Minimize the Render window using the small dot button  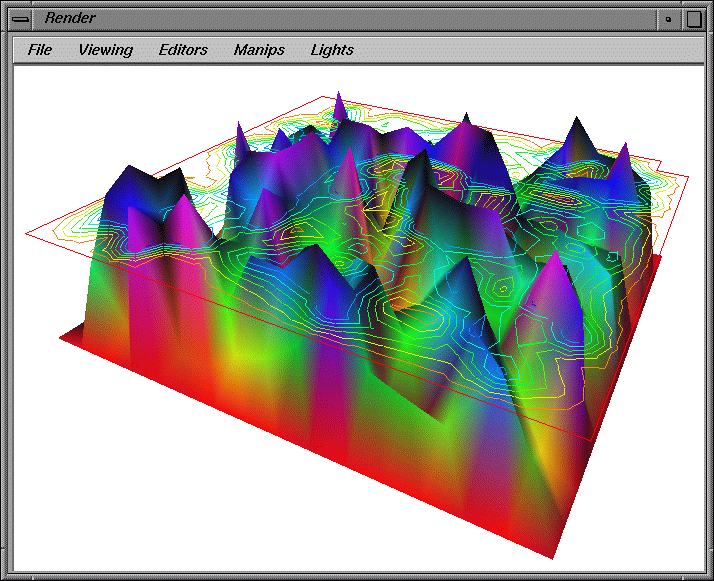[668, 19]
